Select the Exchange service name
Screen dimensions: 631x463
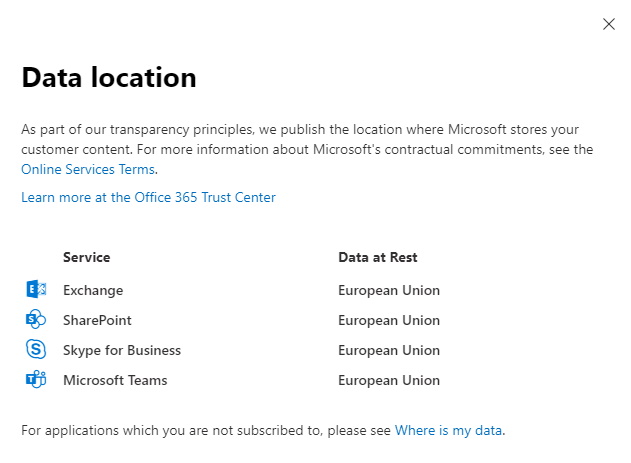click(x=93, y=290)
